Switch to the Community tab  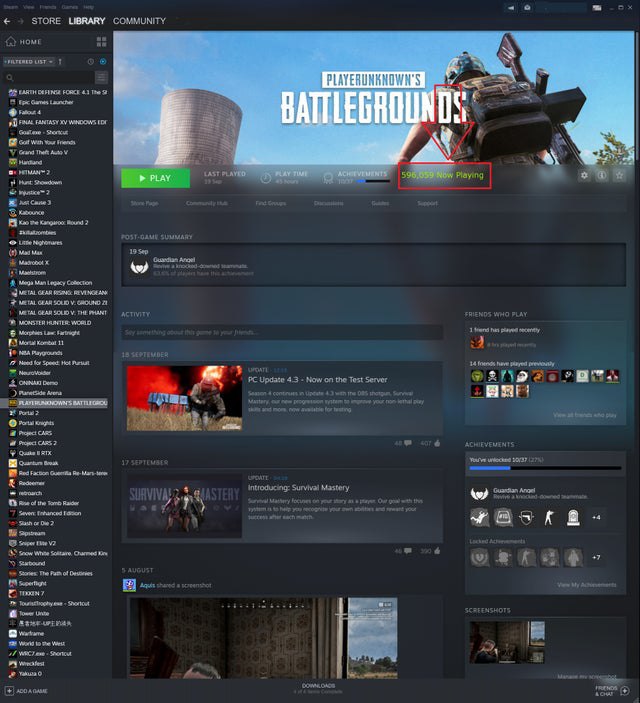pyautogui.click(x=139, y=21)
